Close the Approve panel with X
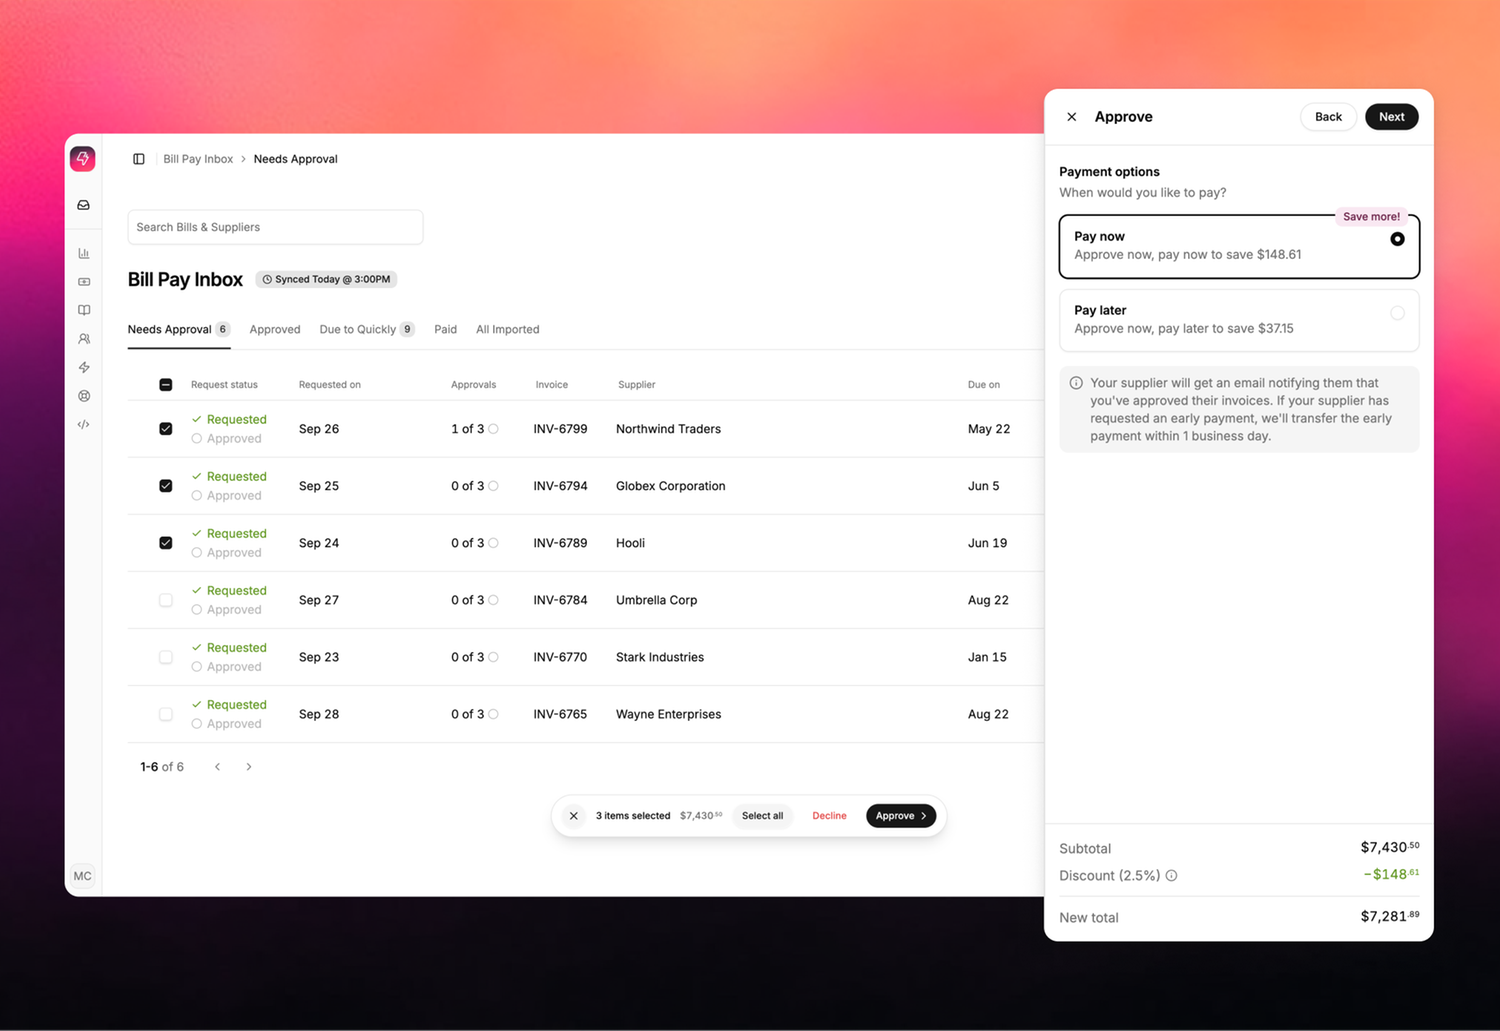The height and width of the screenshot is (1031, 1500). (x=1072, y=117)
